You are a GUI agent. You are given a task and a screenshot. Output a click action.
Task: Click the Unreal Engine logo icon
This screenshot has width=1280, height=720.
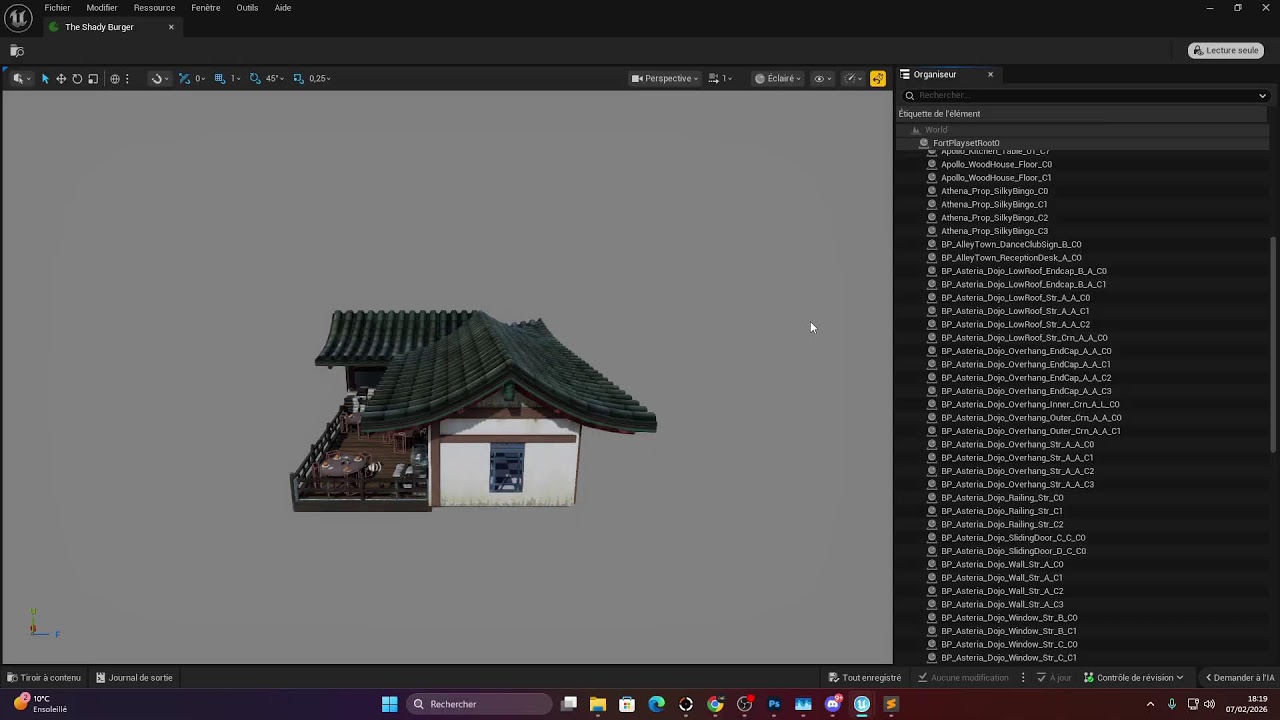coord(18,18)
